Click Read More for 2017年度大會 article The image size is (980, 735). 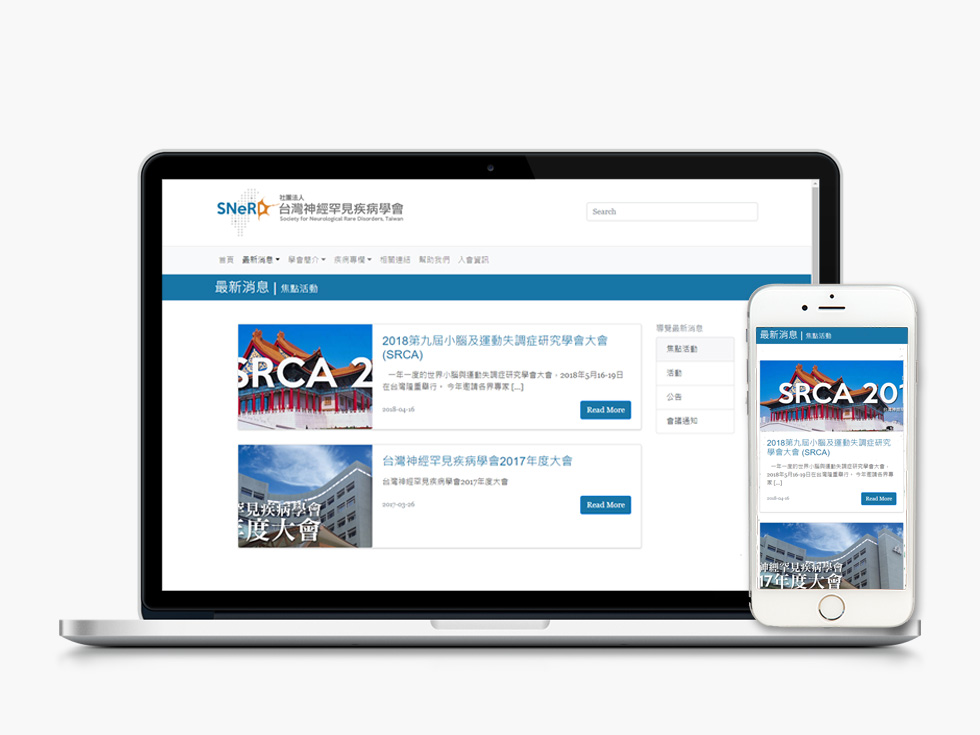(x=605, y=505)
